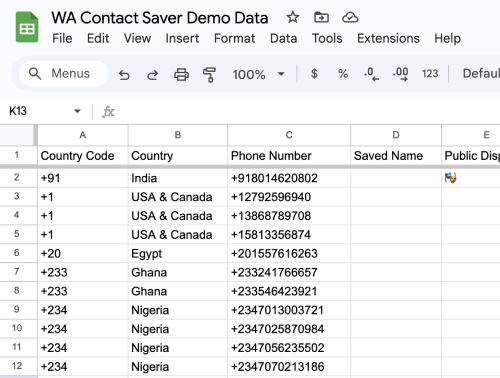Click the India cell
500x378 pixels.
[x=178, y=178]
